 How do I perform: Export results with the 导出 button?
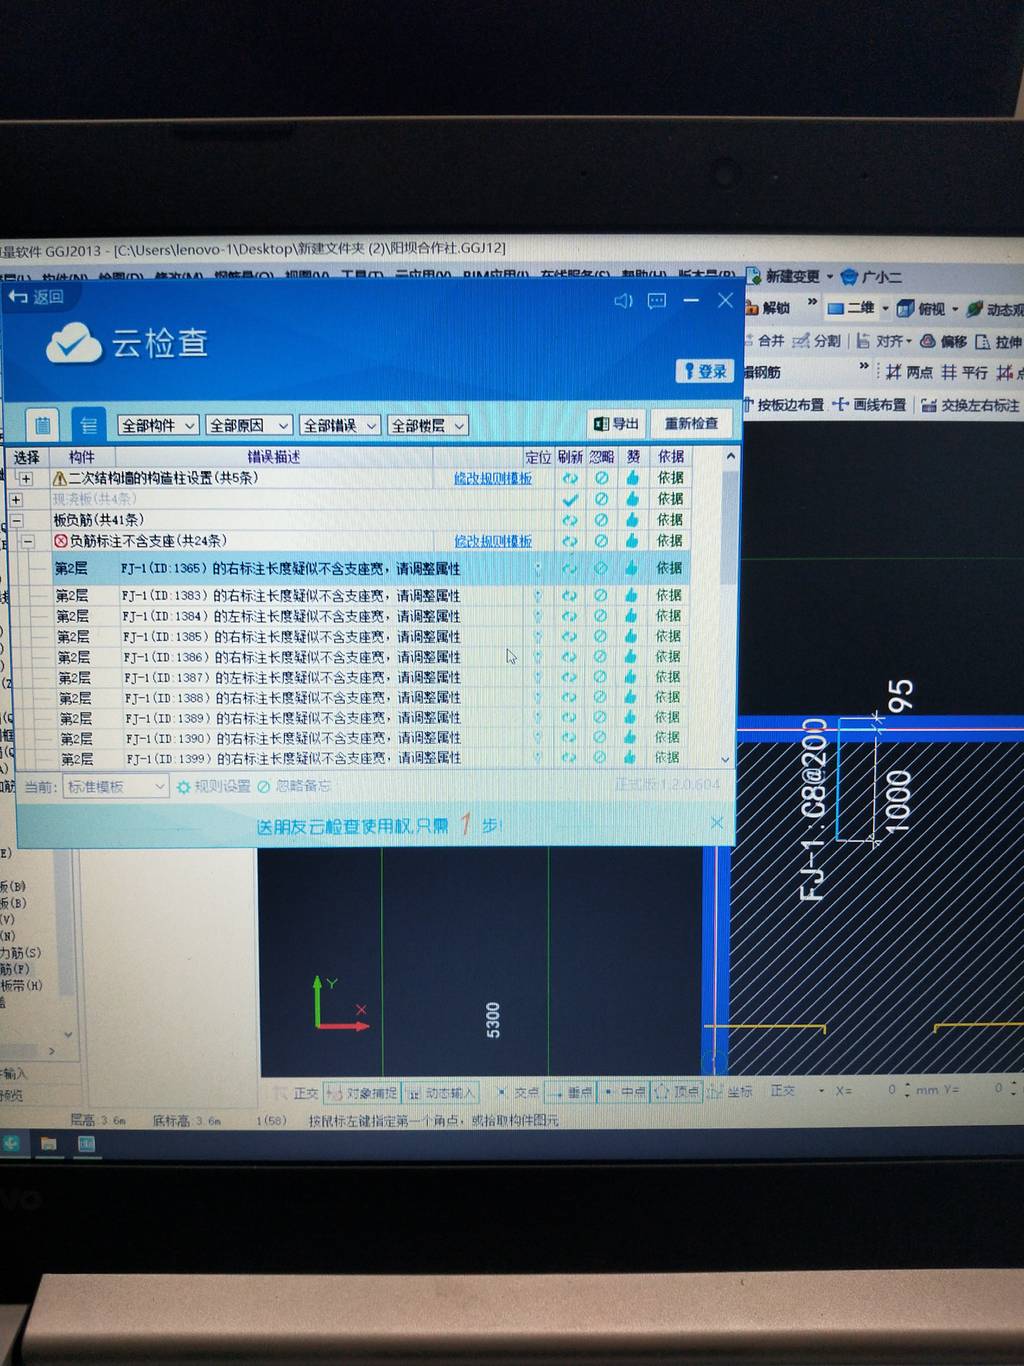tap(616, 424)
